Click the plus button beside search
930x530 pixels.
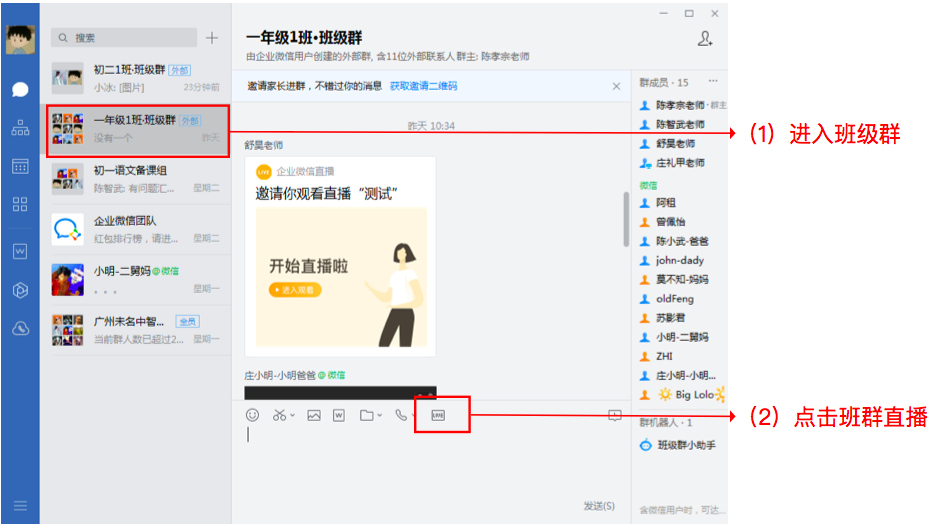pyautogui.click(x=212, y=38)
